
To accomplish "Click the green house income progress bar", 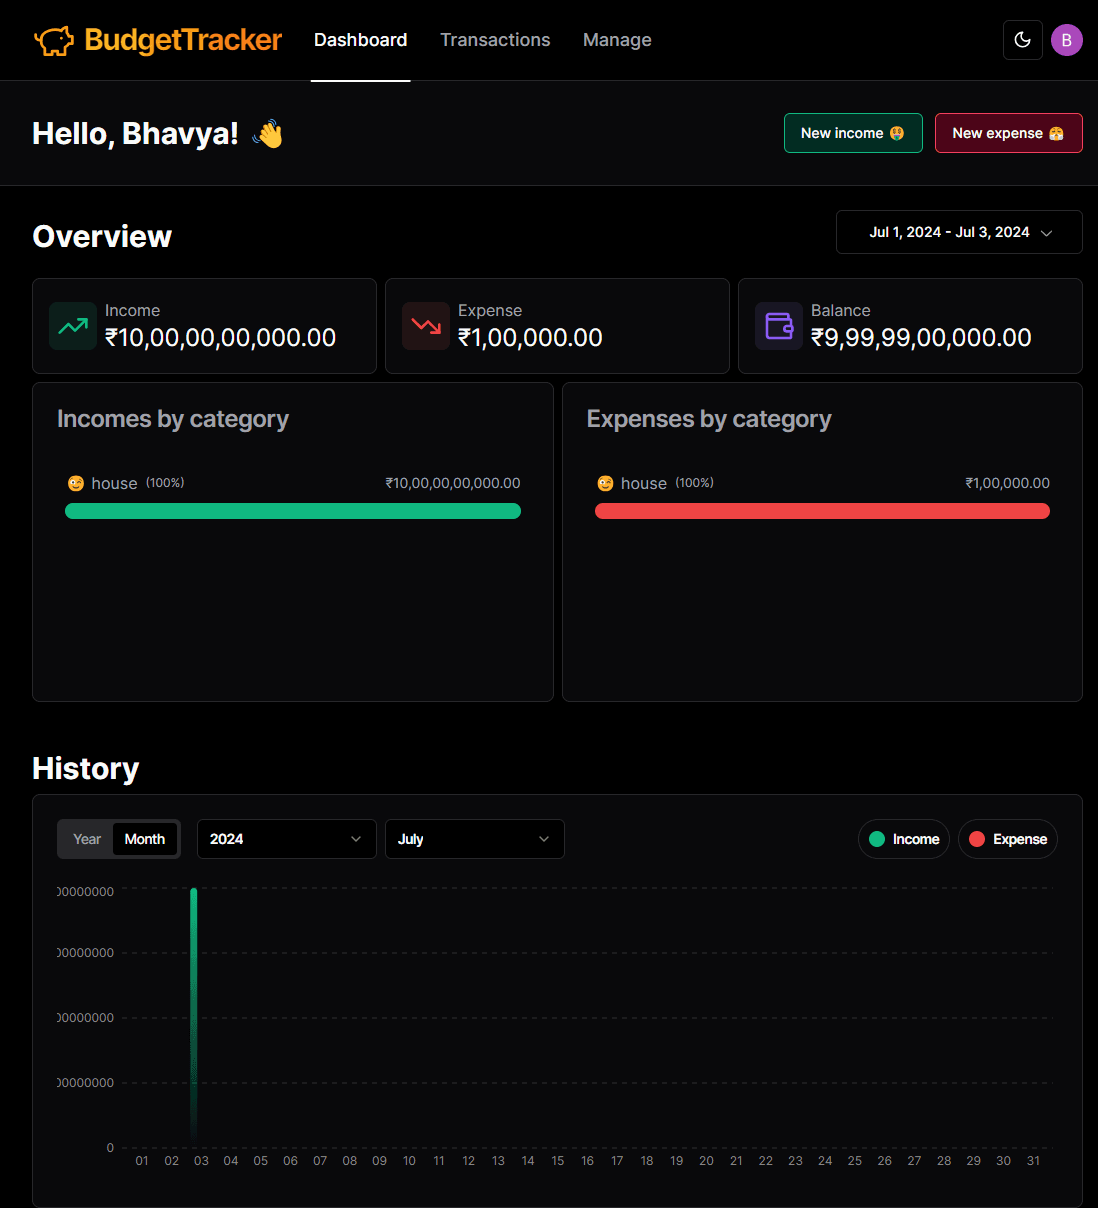I will click(292, 511).
